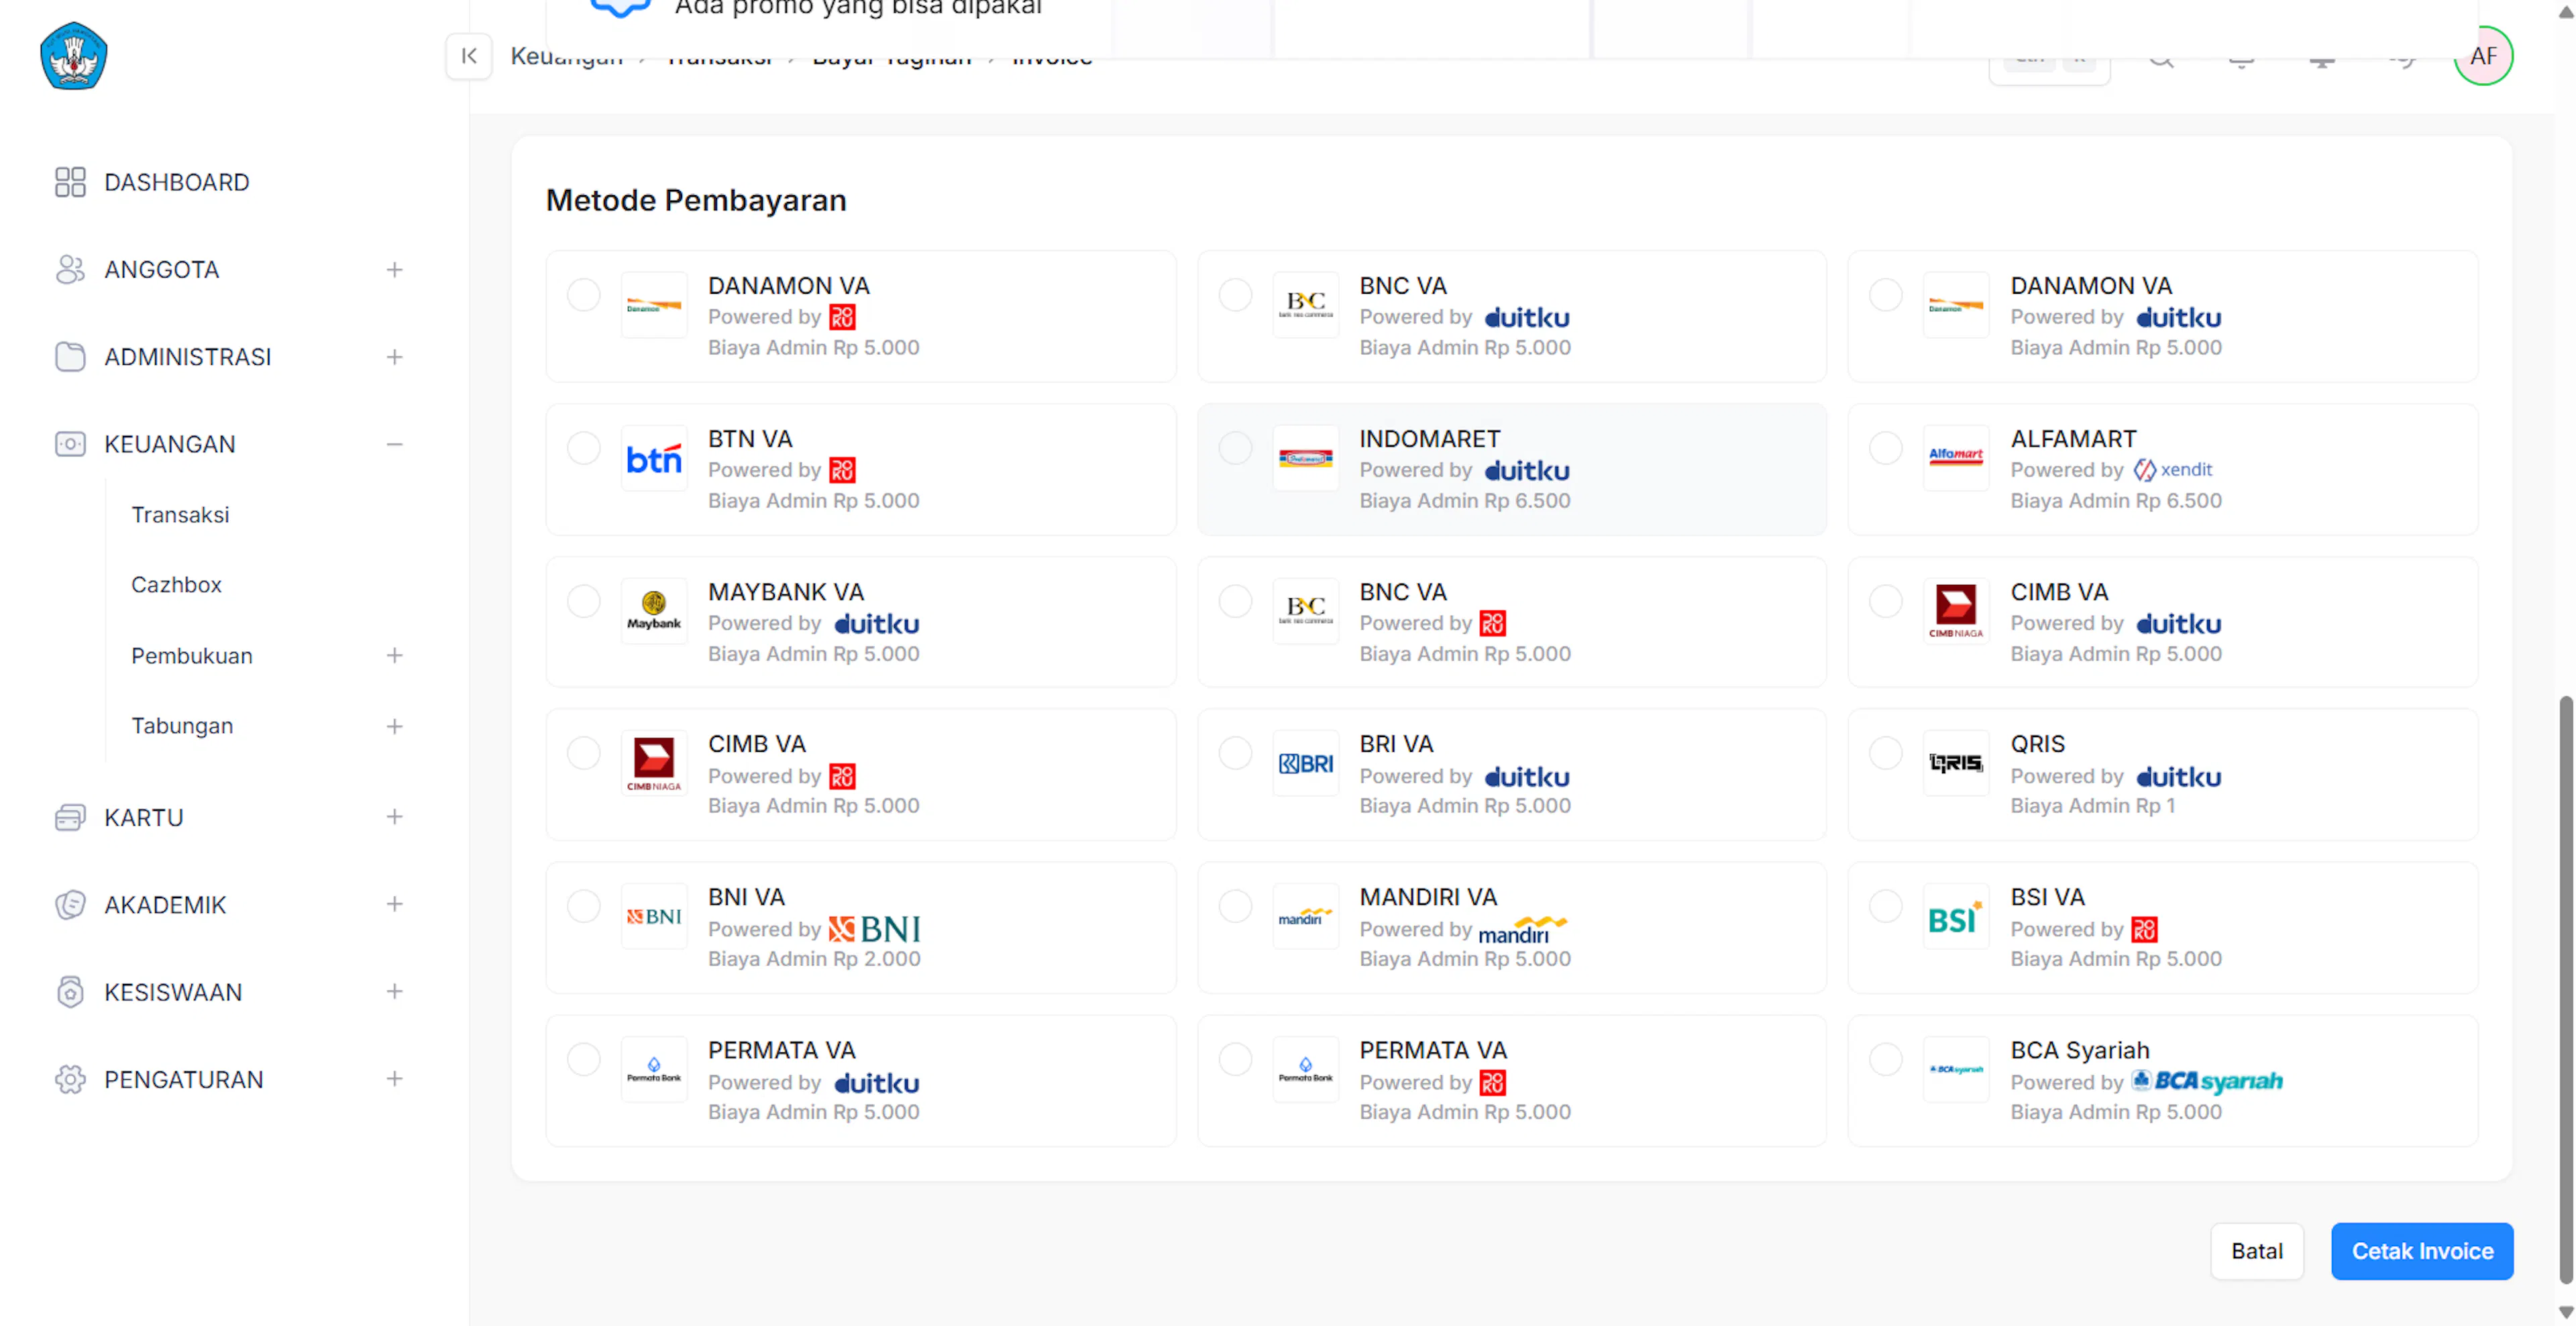The width and height of the screenshot is (2576, 1326).
Task: Expand the Pembukuan submenu plus
Action: (x=395, y=656)
